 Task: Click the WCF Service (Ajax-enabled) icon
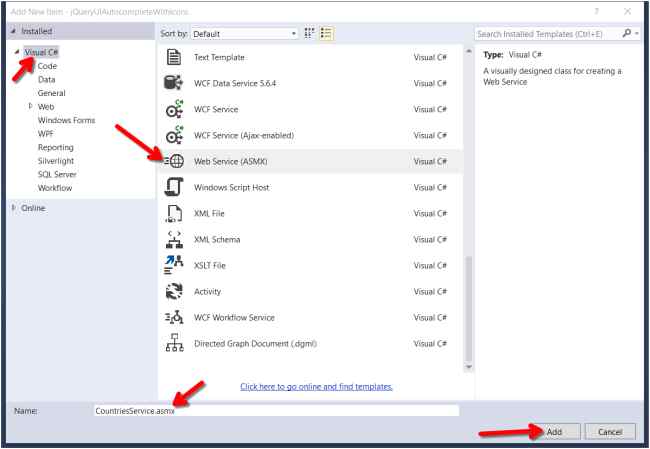pyautogui.click(x=175, y=135)
